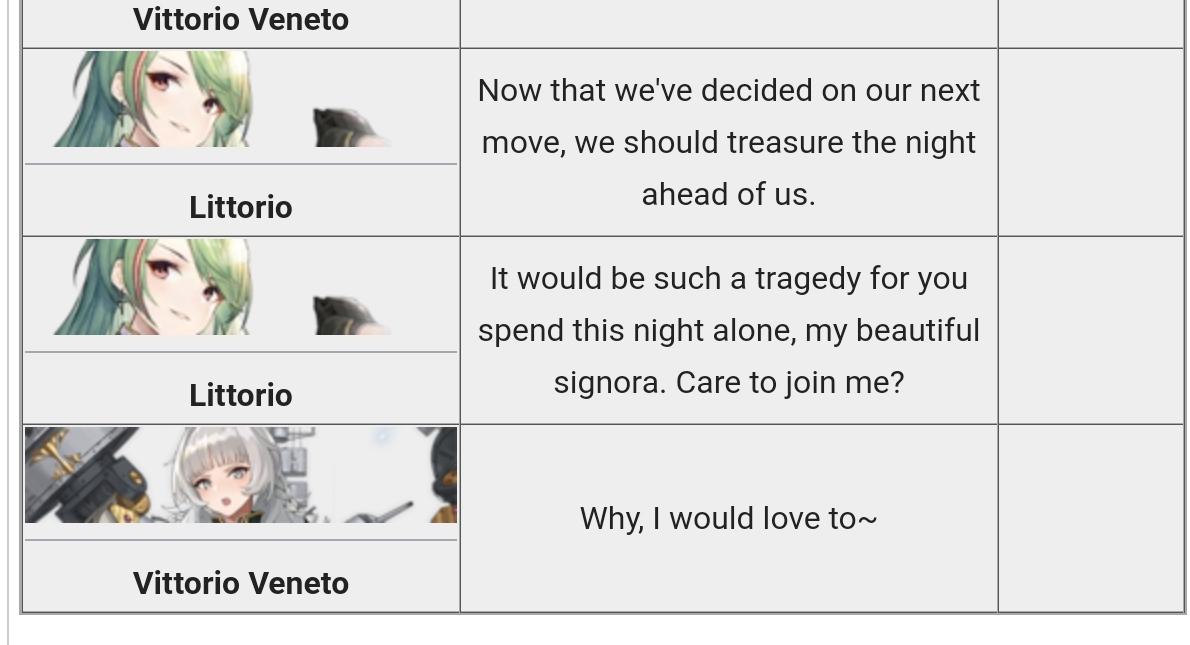Screen dimensions: 1190x645
Task: Click the empty right cell beside the 'treasure the night' line
Action: [x=1091, y=143]
